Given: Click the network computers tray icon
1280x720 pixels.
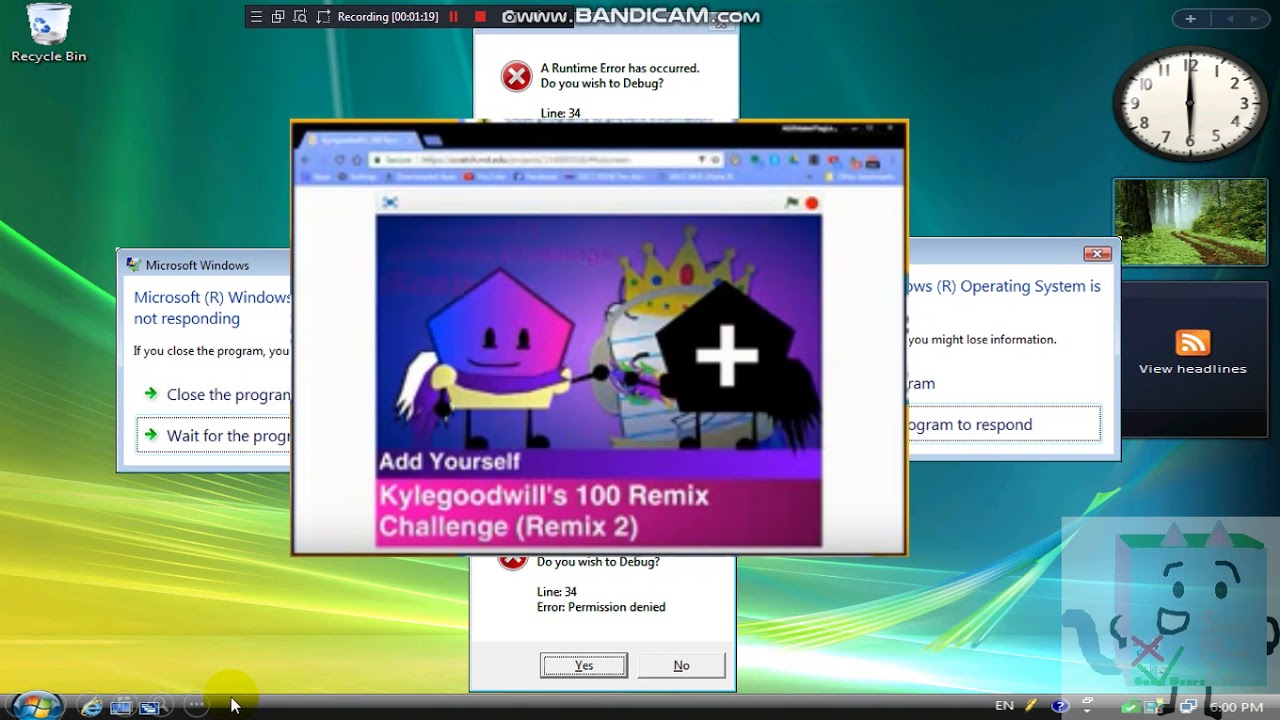Looking at the screenshot, I should click(x=1188, y=706).
